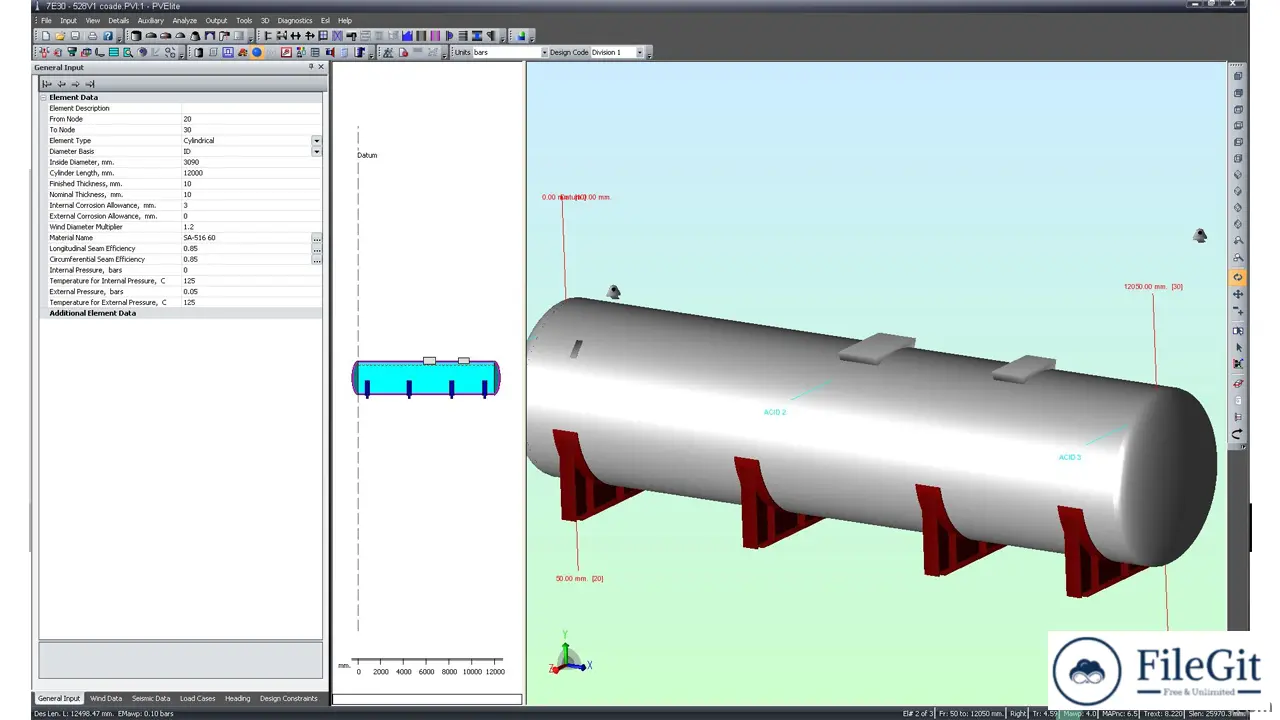Switch to the Seismic Data tab

coord(151,698)
